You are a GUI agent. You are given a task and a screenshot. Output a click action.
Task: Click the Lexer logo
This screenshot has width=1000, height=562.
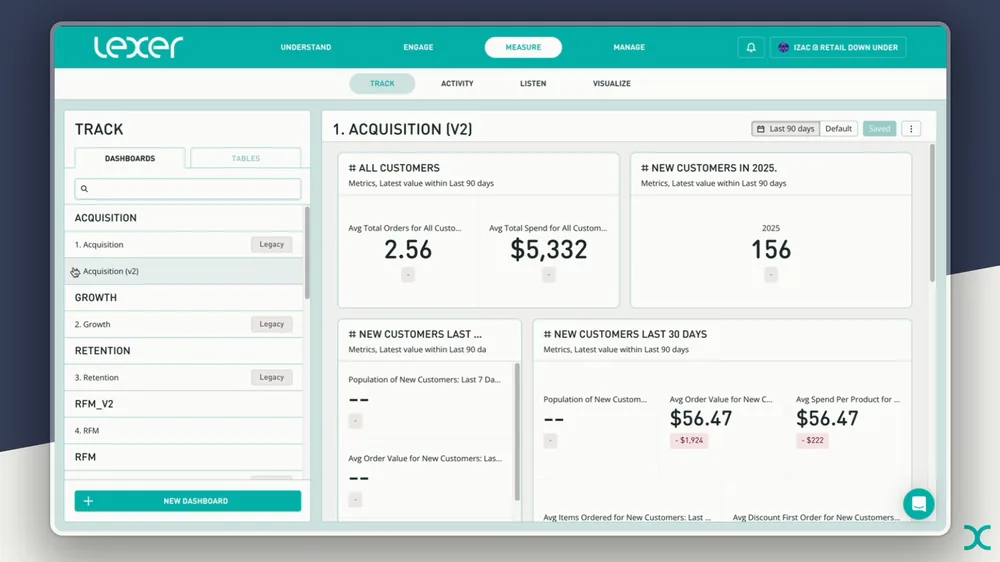click(138, 47)
